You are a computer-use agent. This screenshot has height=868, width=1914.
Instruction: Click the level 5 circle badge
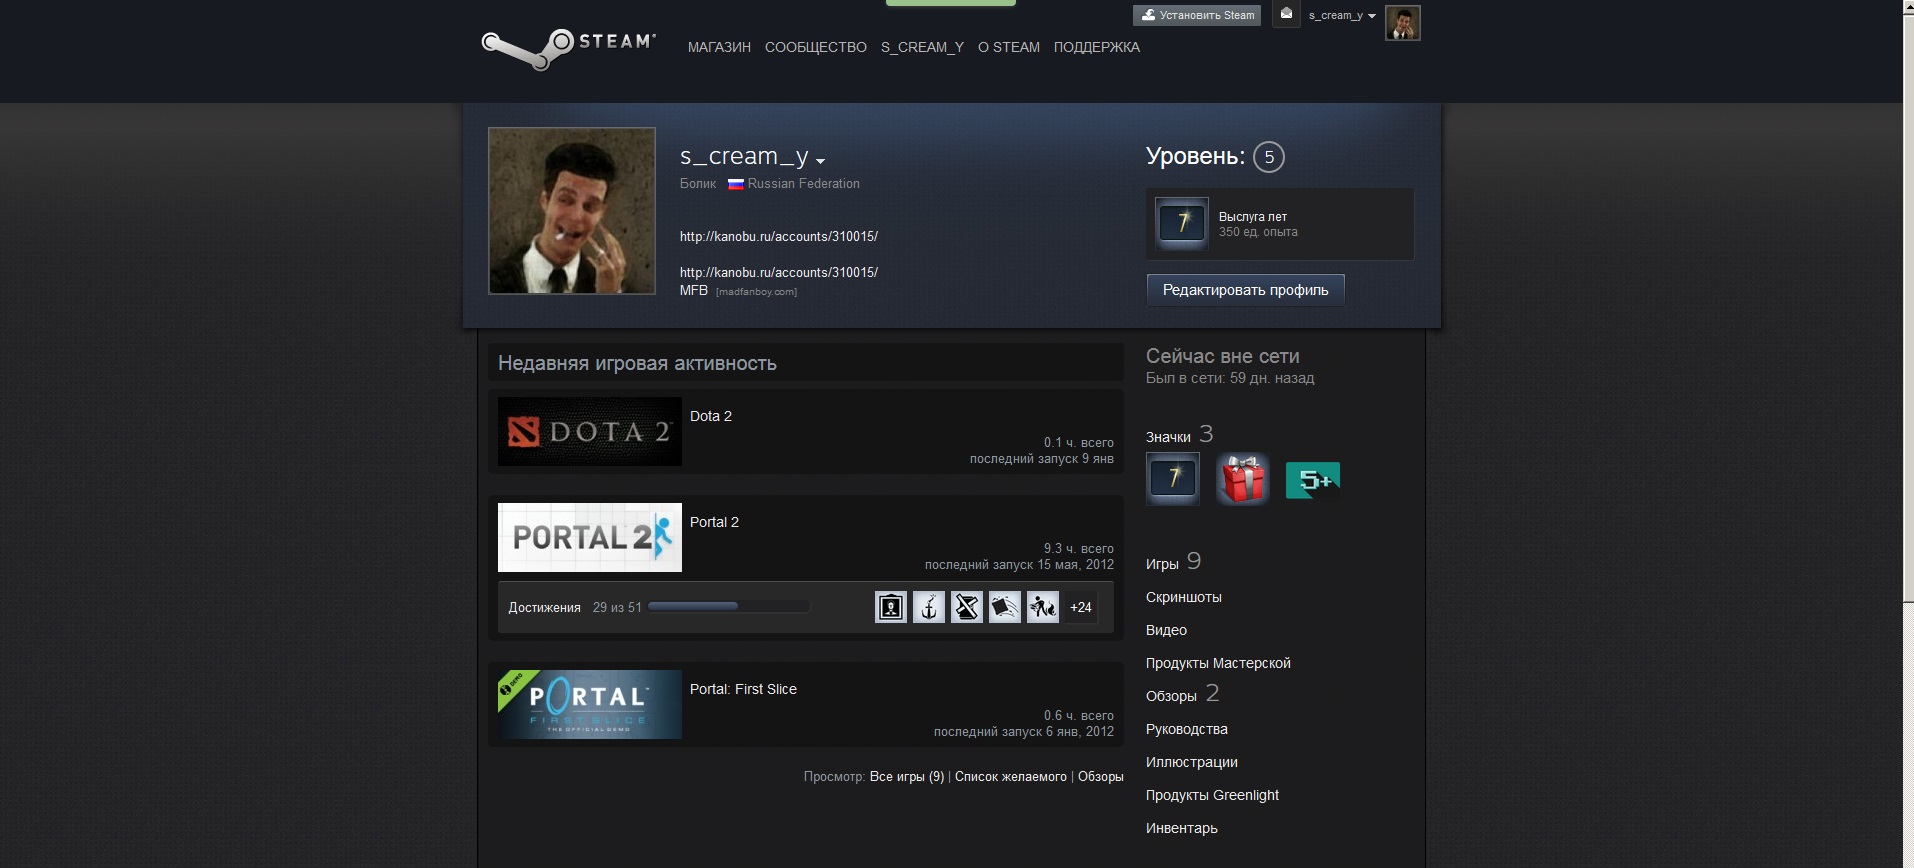(1268, 157)
